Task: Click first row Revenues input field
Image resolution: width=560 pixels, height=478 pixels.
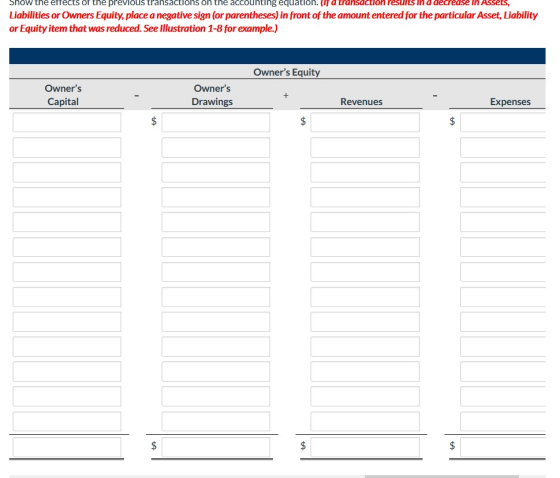Action: coord(365,123)
